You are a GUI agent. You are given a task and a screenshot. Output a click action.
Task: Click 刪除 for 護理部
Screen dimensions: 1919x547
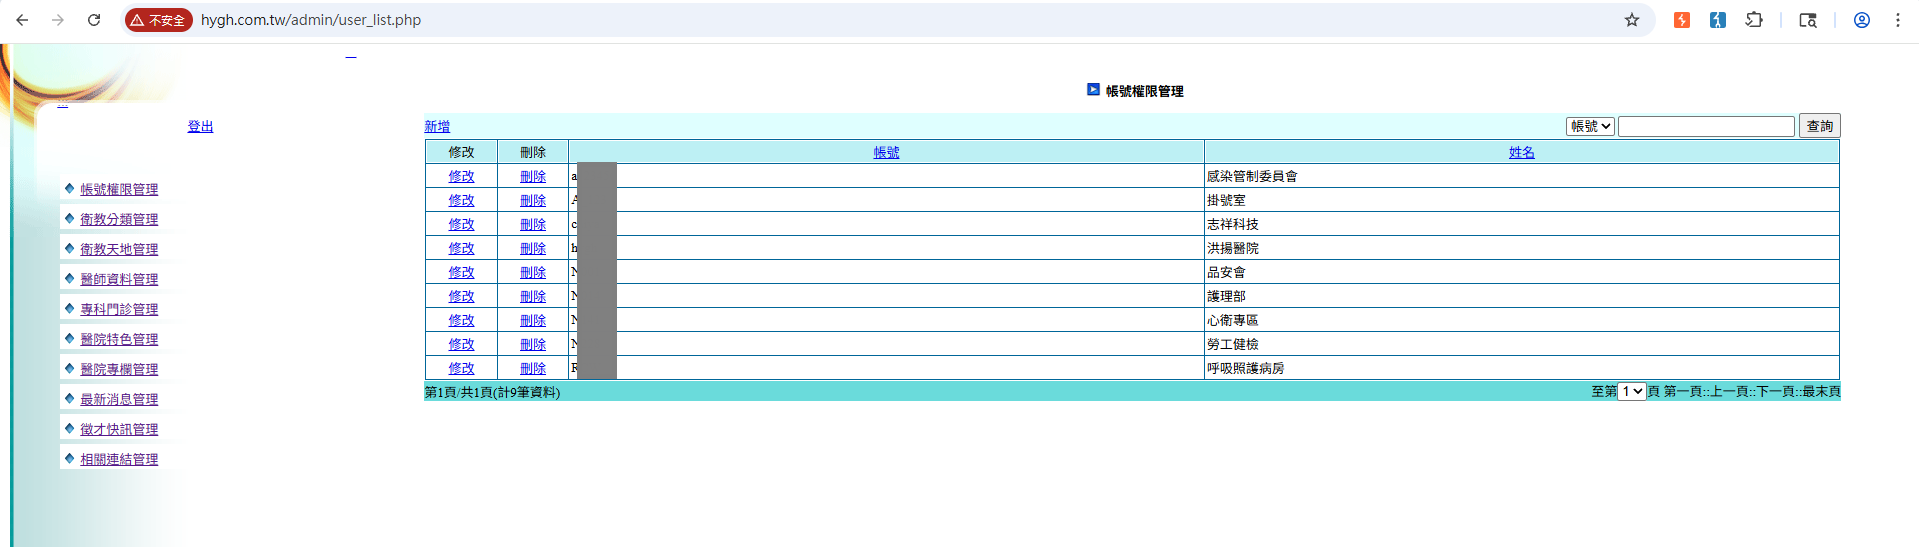[533, 296]
